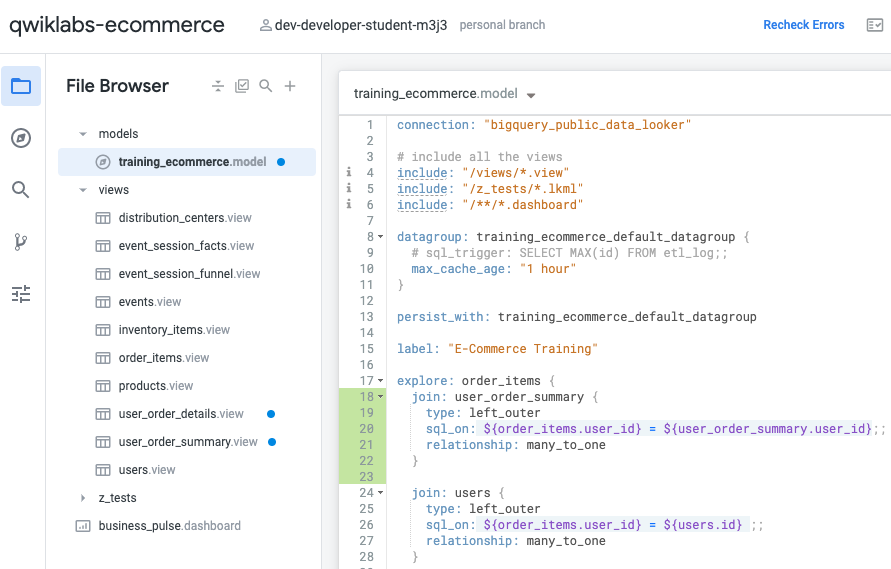Open distribution_centers.view file

(185, 218)
